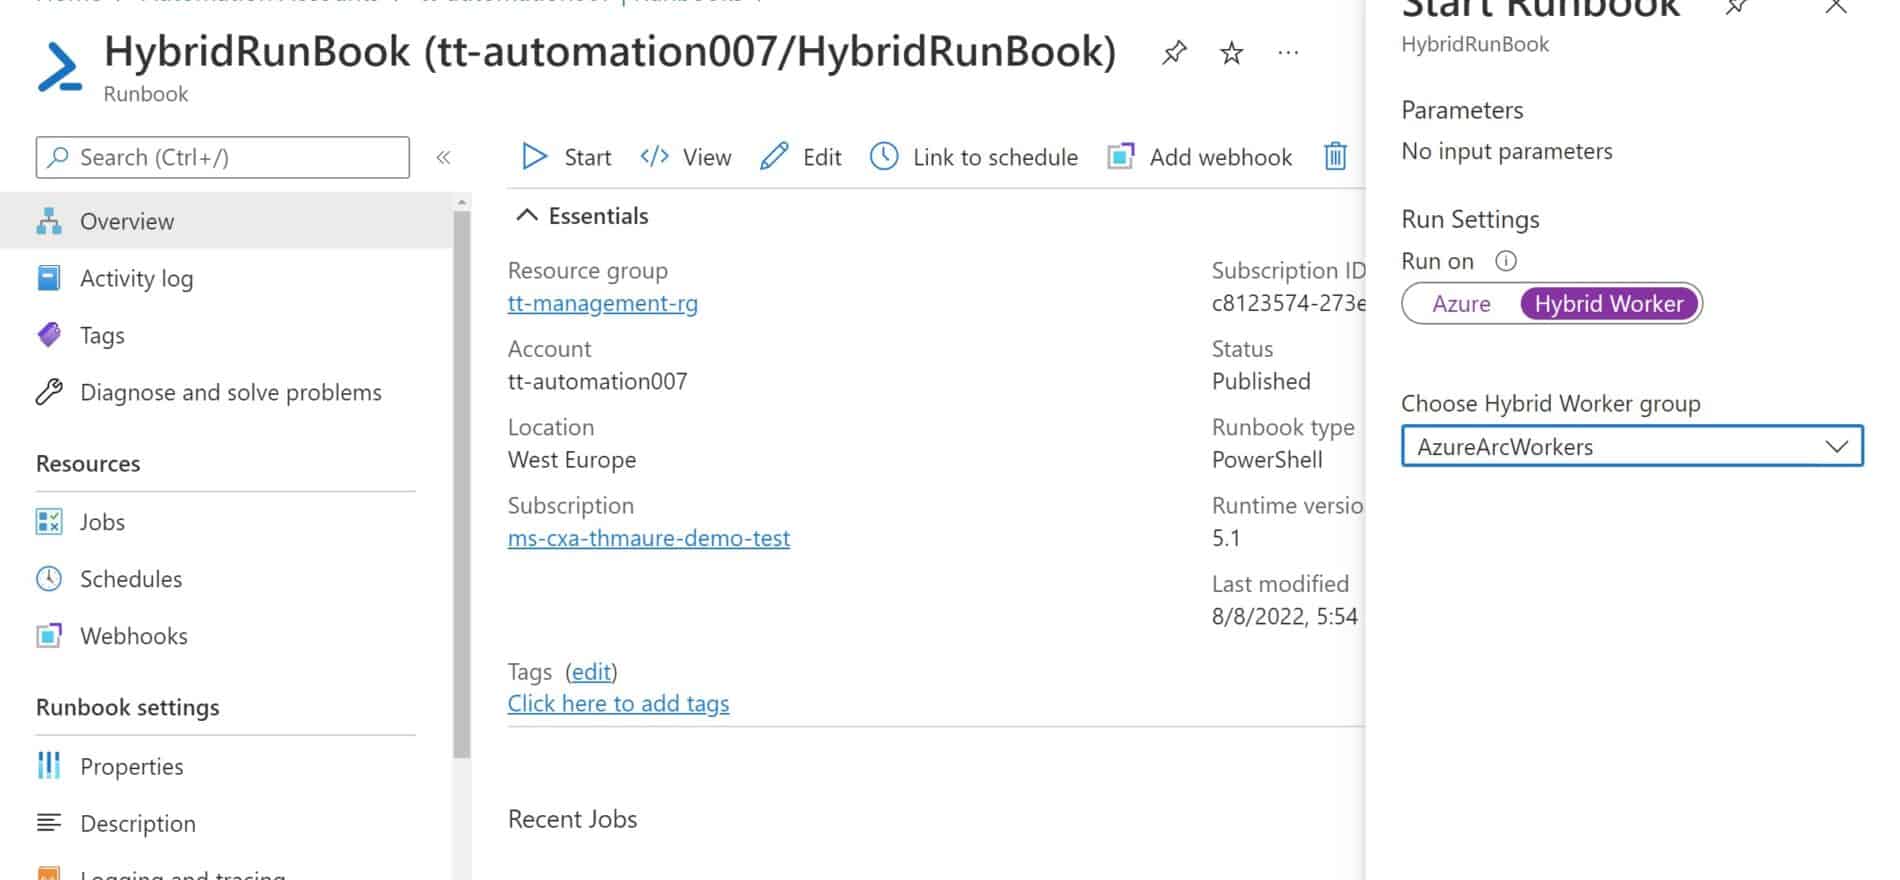Click the 'Published' status value
Image resolution: width=1900 pixels, height=880 pixels.
pyautogui.click(x=1261, y=381)
